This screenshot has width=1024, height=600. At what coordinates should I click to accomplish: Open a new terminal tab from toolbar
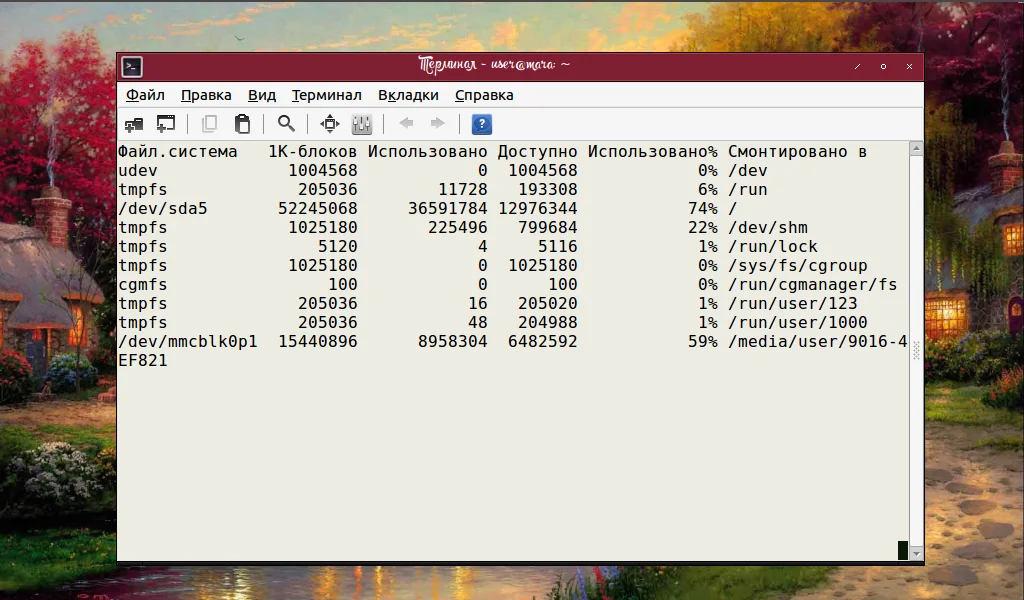point(133,124)
